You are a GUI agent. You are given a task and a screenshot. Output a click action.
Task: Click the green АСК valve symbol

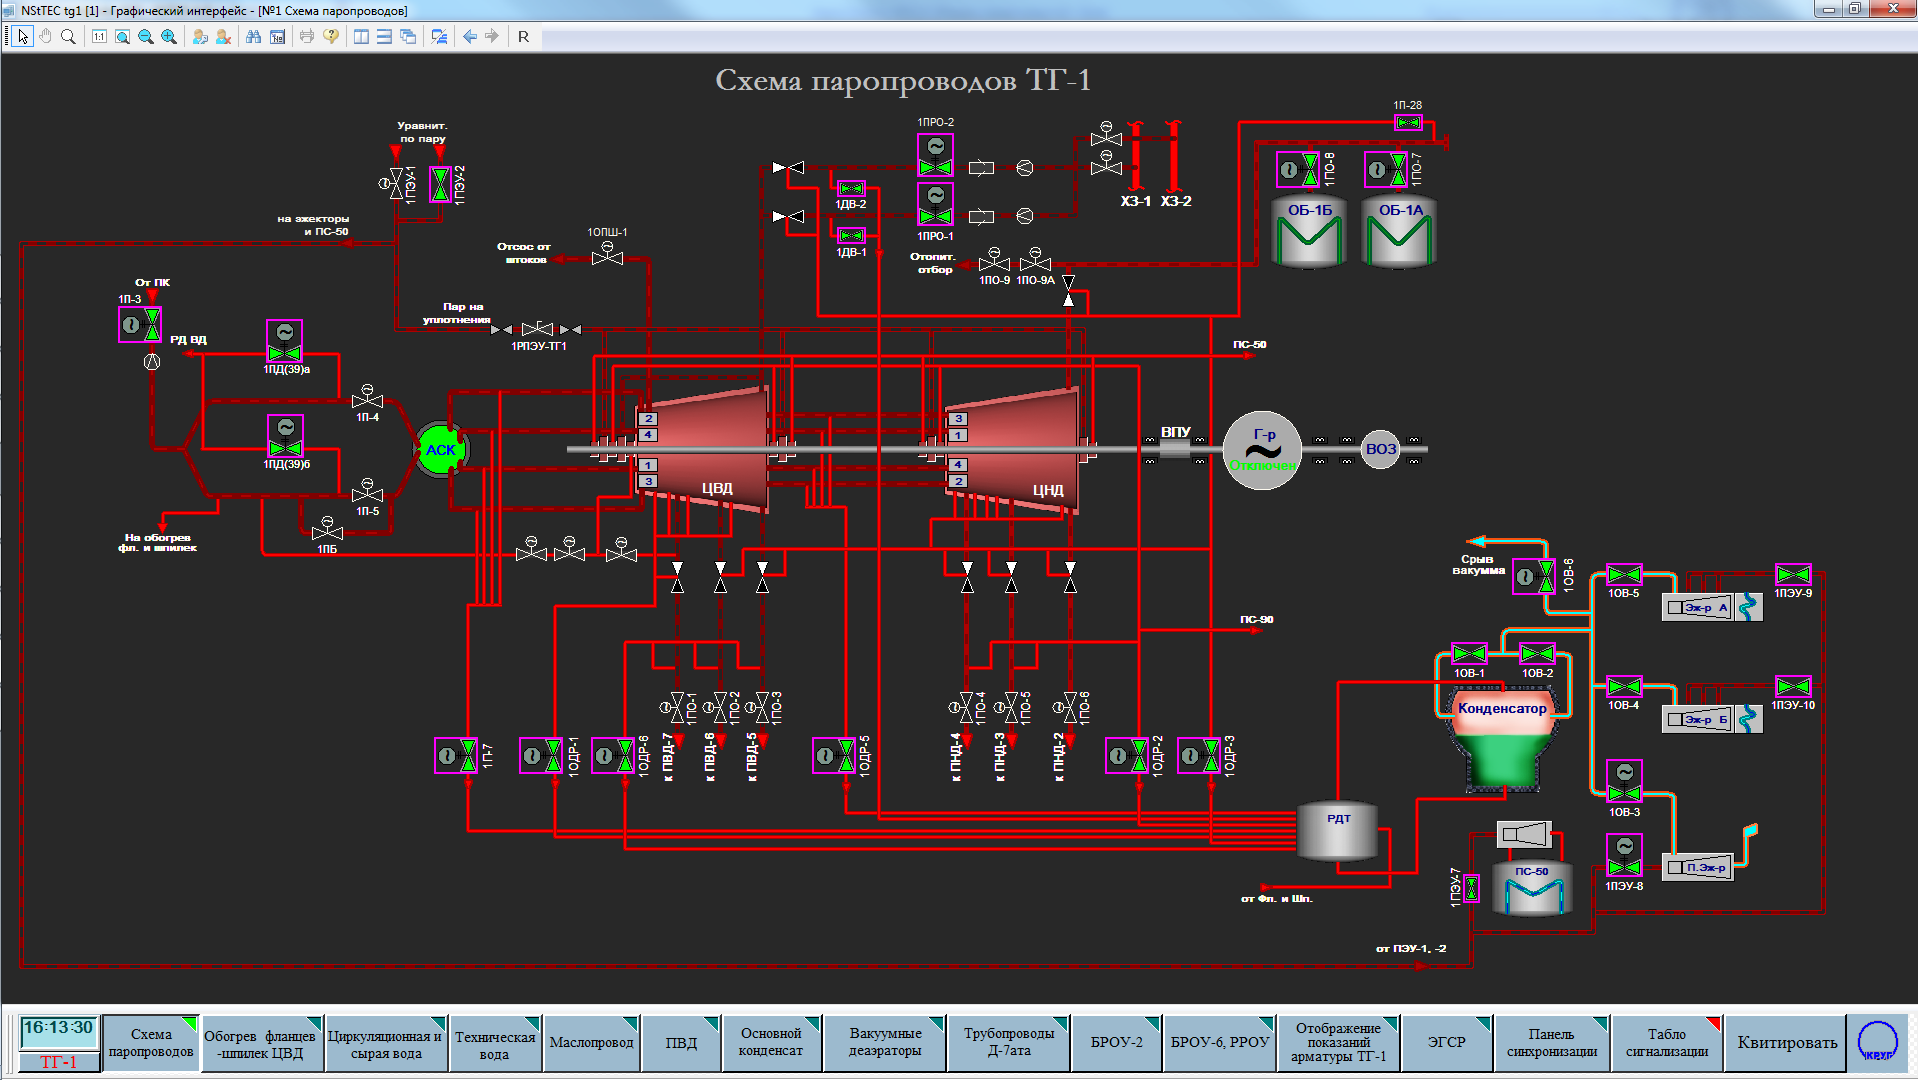point(441,450)
